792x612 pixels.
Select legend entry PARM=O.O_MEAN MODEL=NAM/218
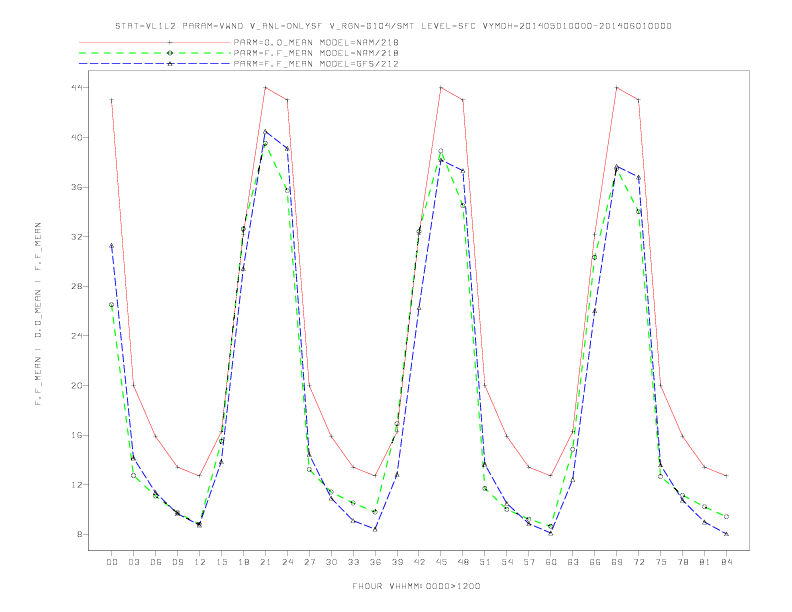(x=316, y=42)
